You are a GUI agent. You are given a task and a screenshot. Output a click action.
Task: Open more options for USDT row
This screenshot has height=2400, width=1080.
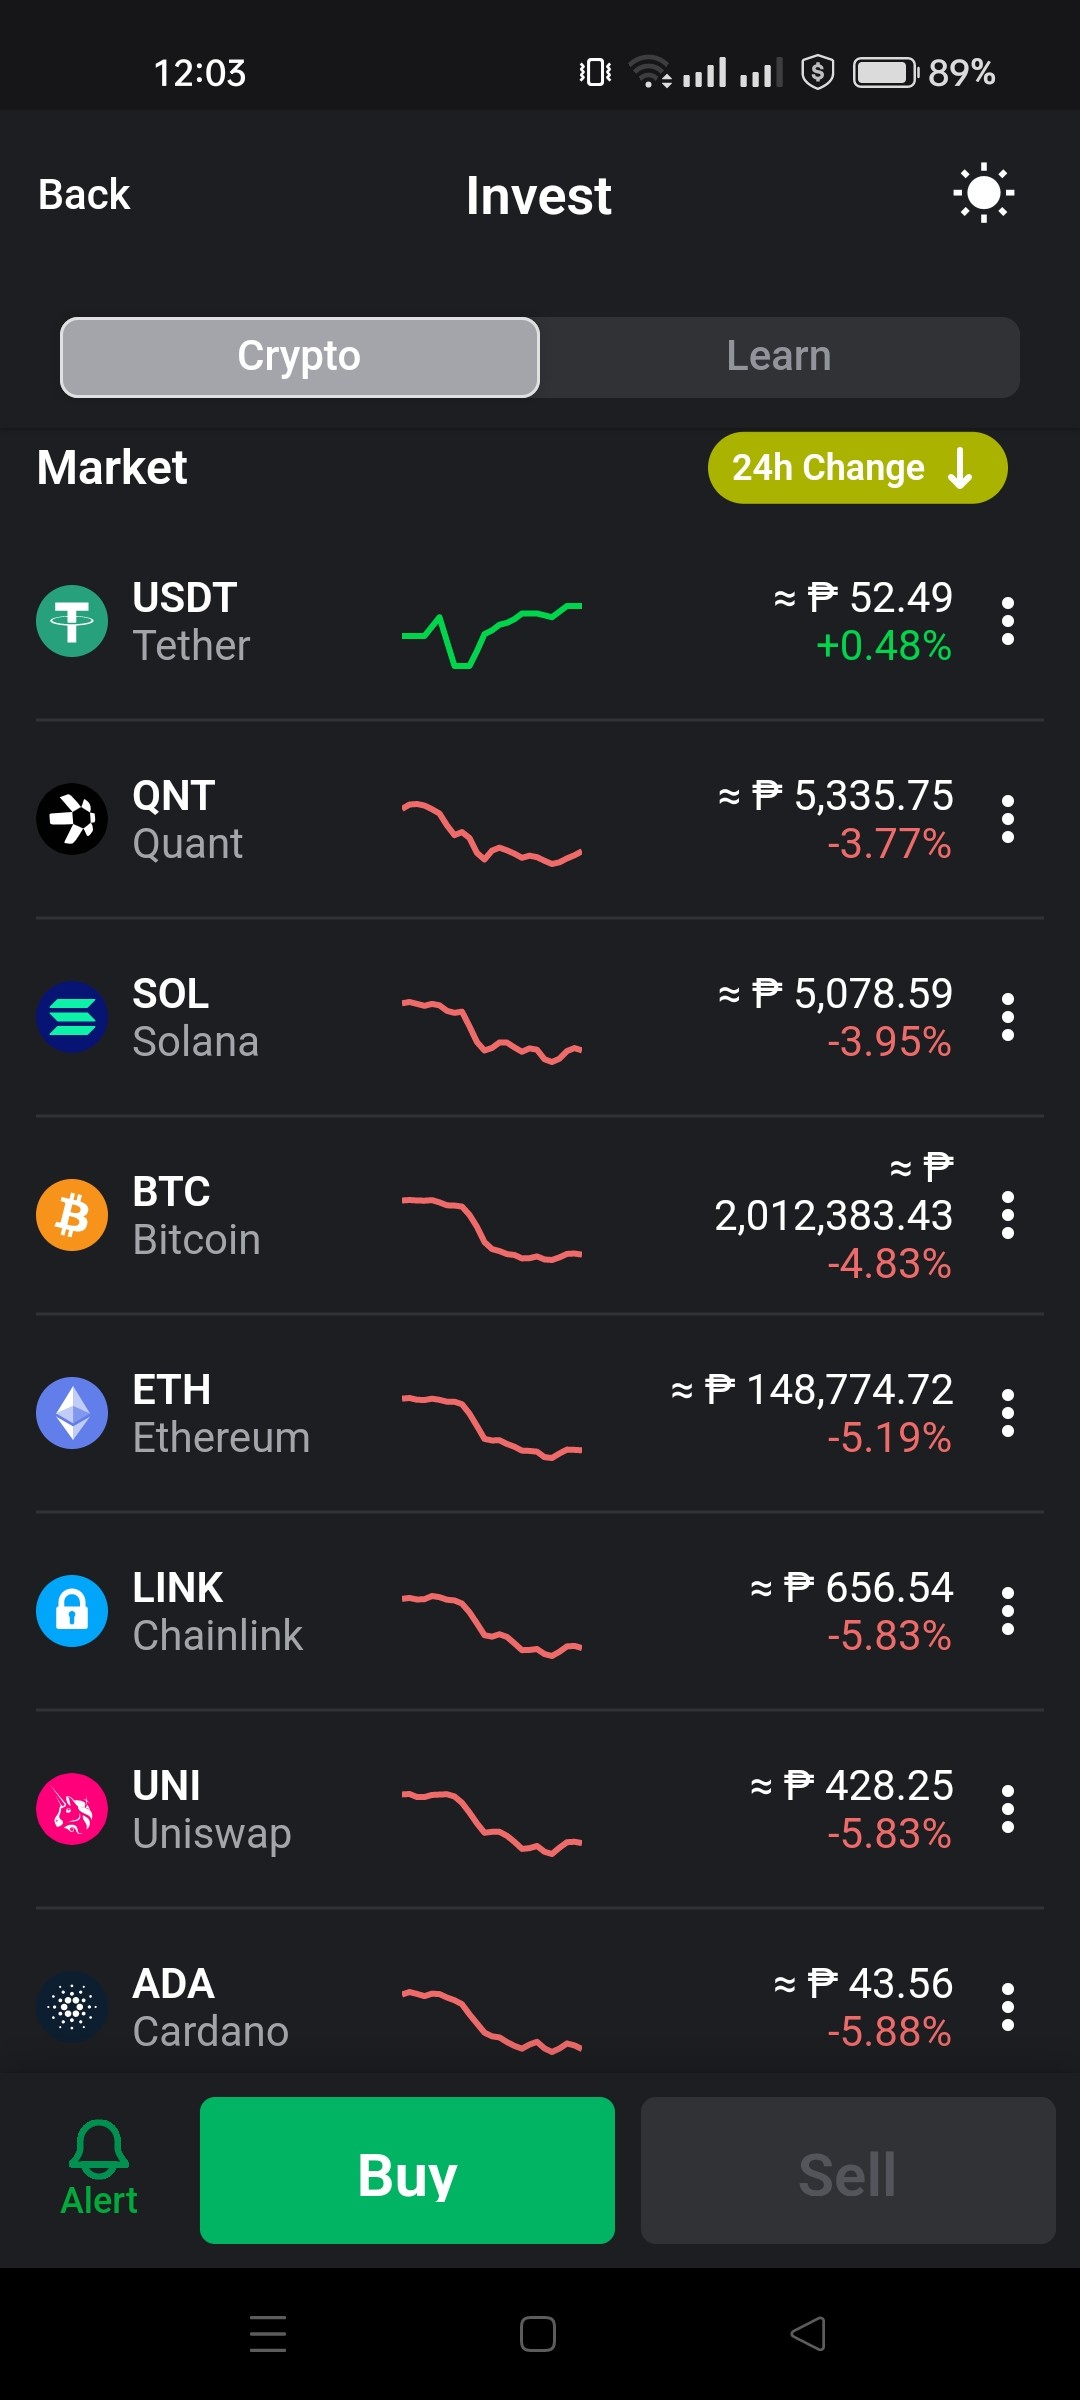pyautogui.click(x=1008, y=621)
